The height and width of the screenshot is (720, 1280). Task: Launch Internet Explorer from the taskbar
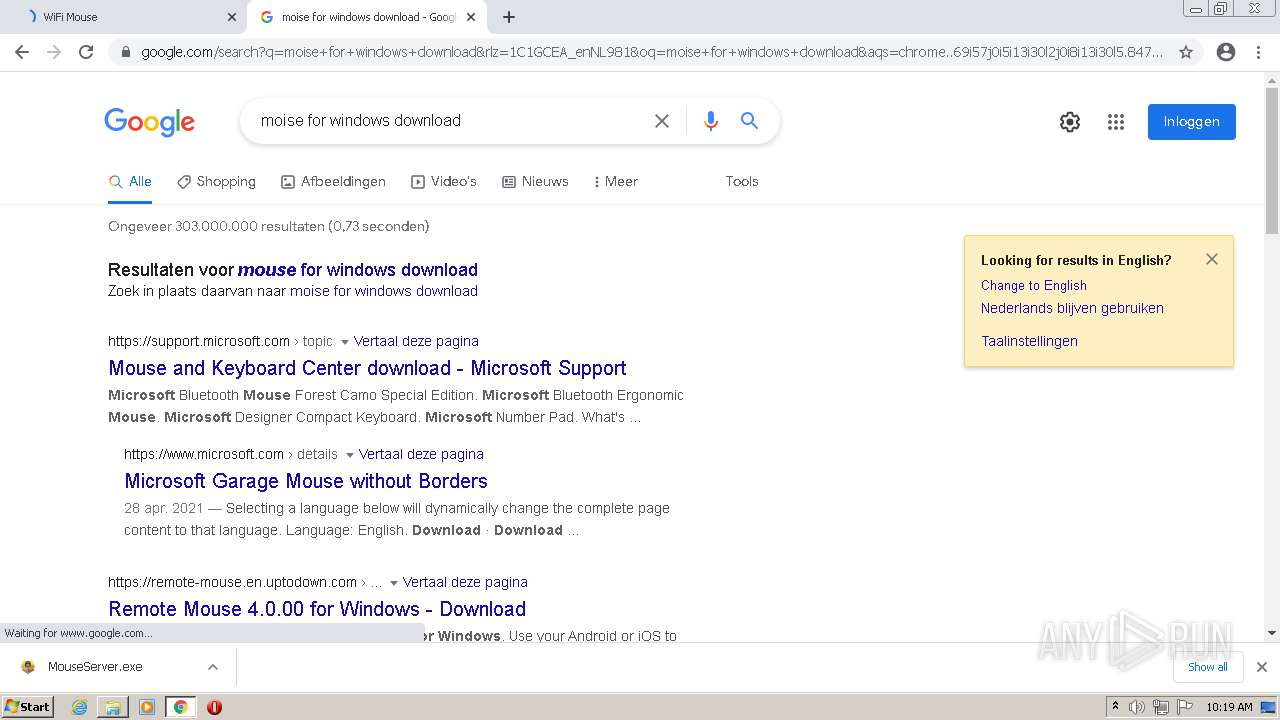click(79, 707)
